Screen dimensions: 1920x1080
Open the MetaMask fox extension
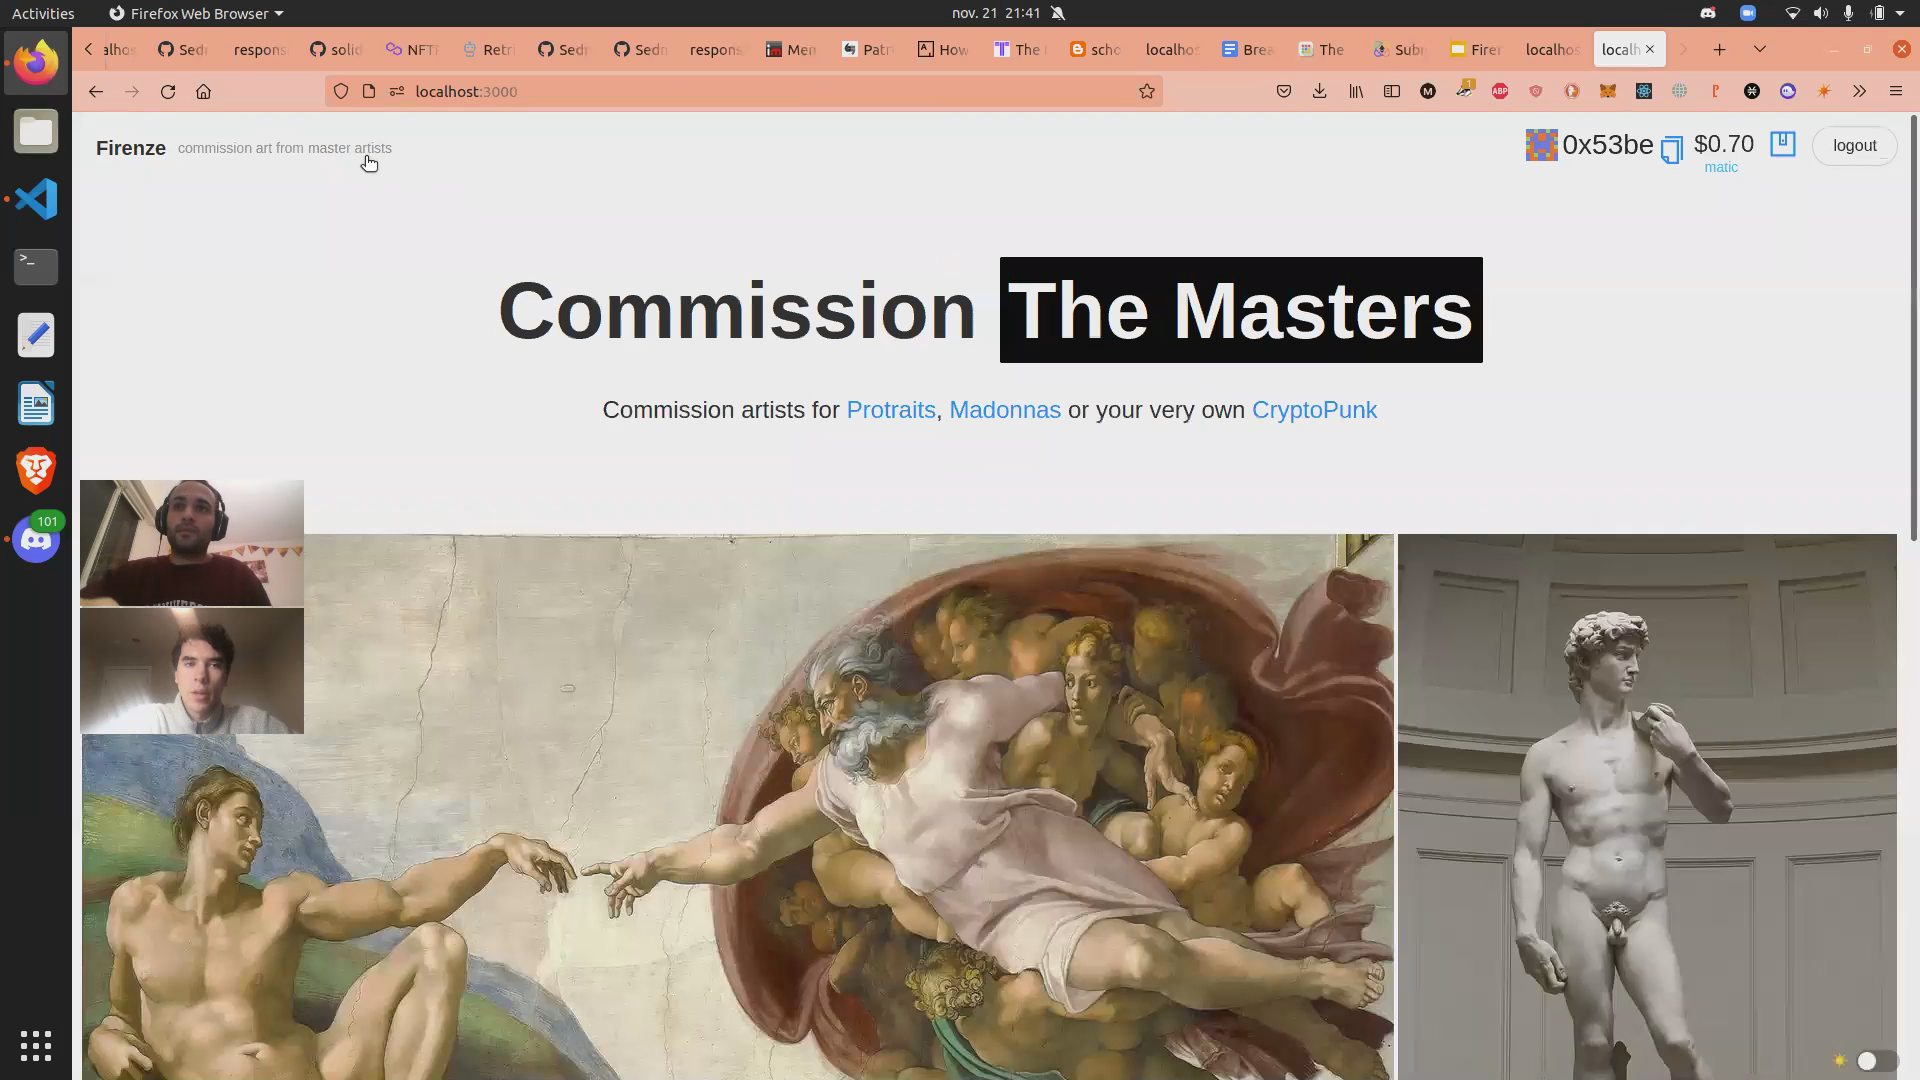pos(1608,91)
